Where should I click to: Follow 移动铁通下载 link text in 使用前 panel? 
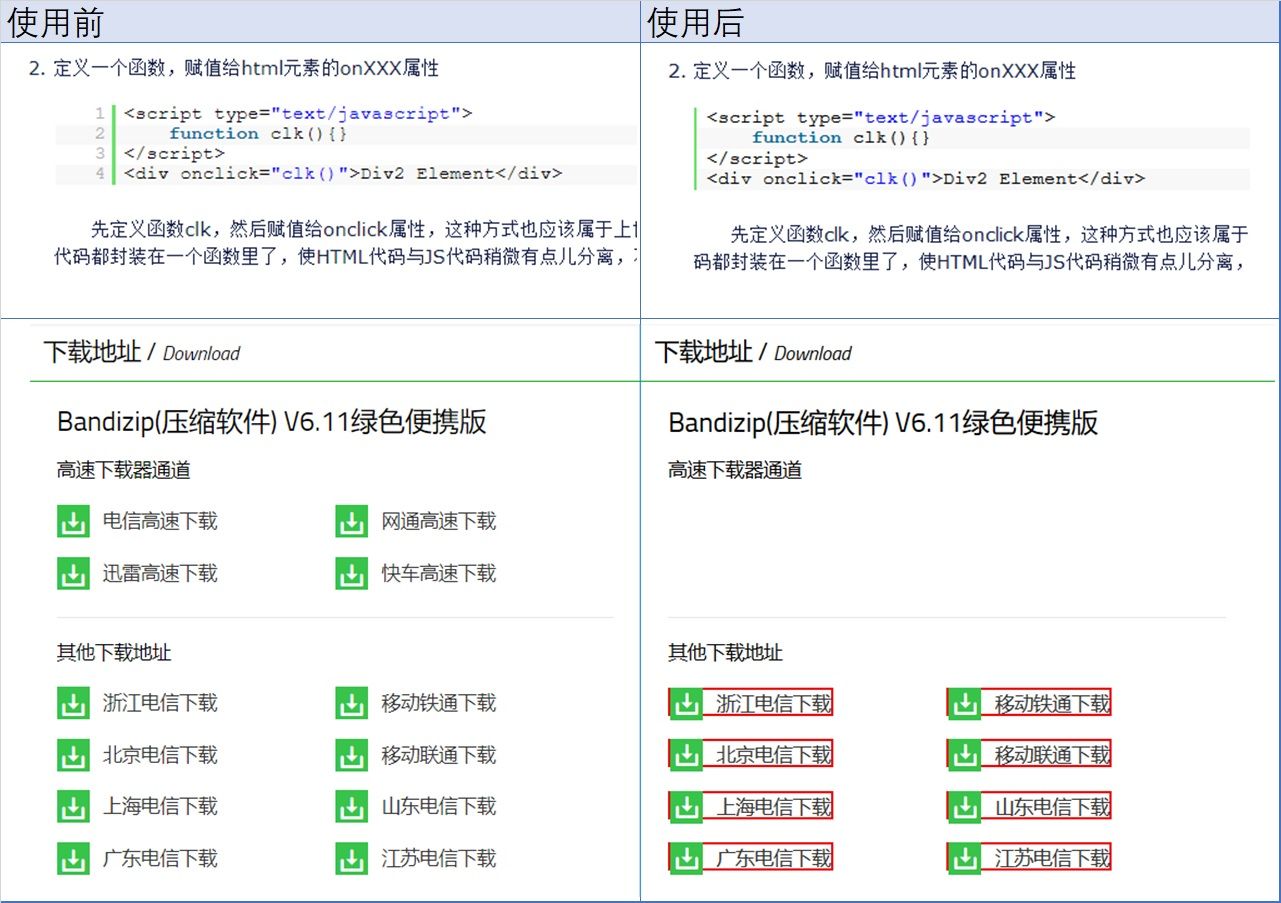(439, 703)
